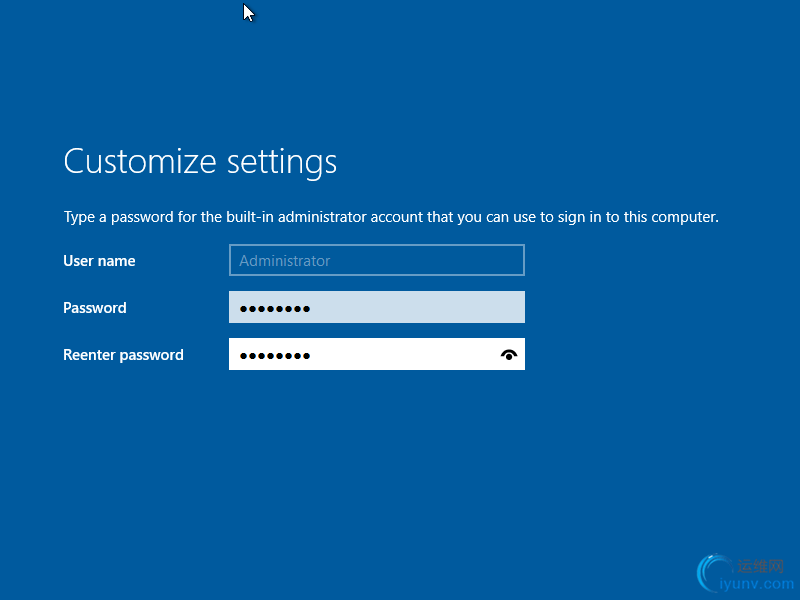The image size is (800, 600).
Task: Focus the Reenter password field
Action: pyautogui.click(x=376, y=354)
